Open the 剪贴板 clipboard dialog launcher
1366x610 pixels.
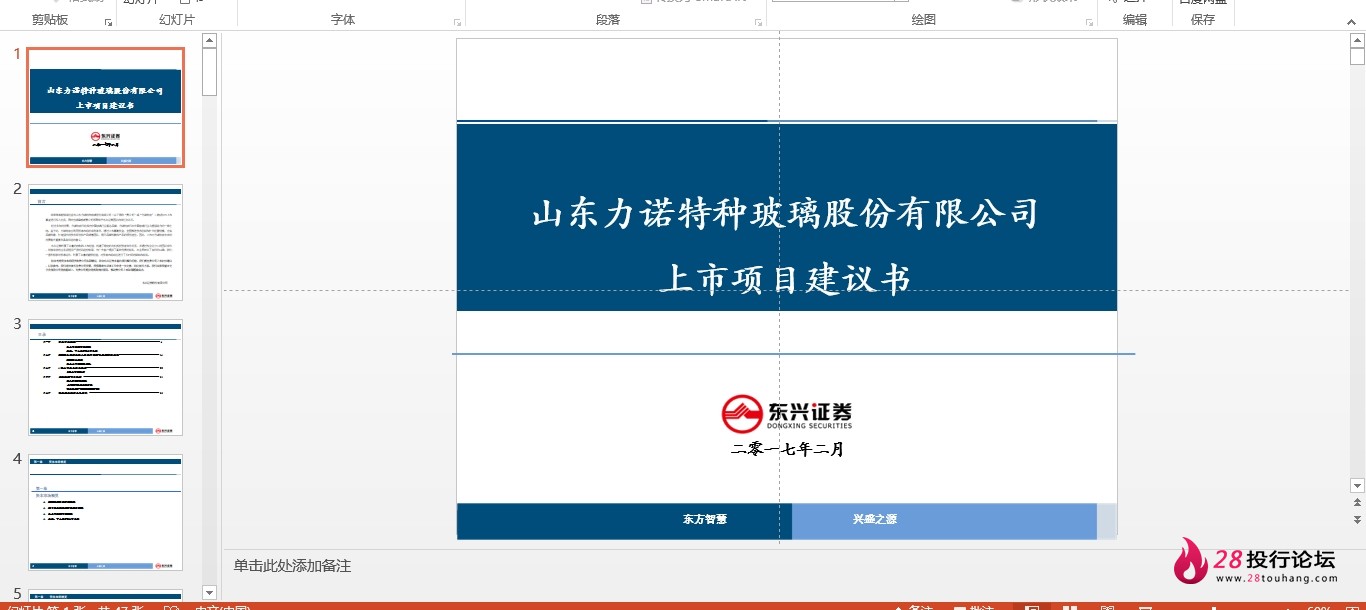coord(108,21)
